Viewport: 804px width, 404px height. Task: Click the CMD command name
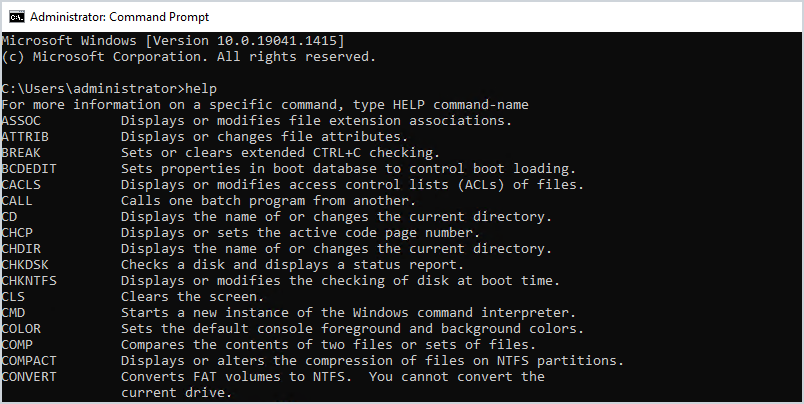click(x=14, y=312)
